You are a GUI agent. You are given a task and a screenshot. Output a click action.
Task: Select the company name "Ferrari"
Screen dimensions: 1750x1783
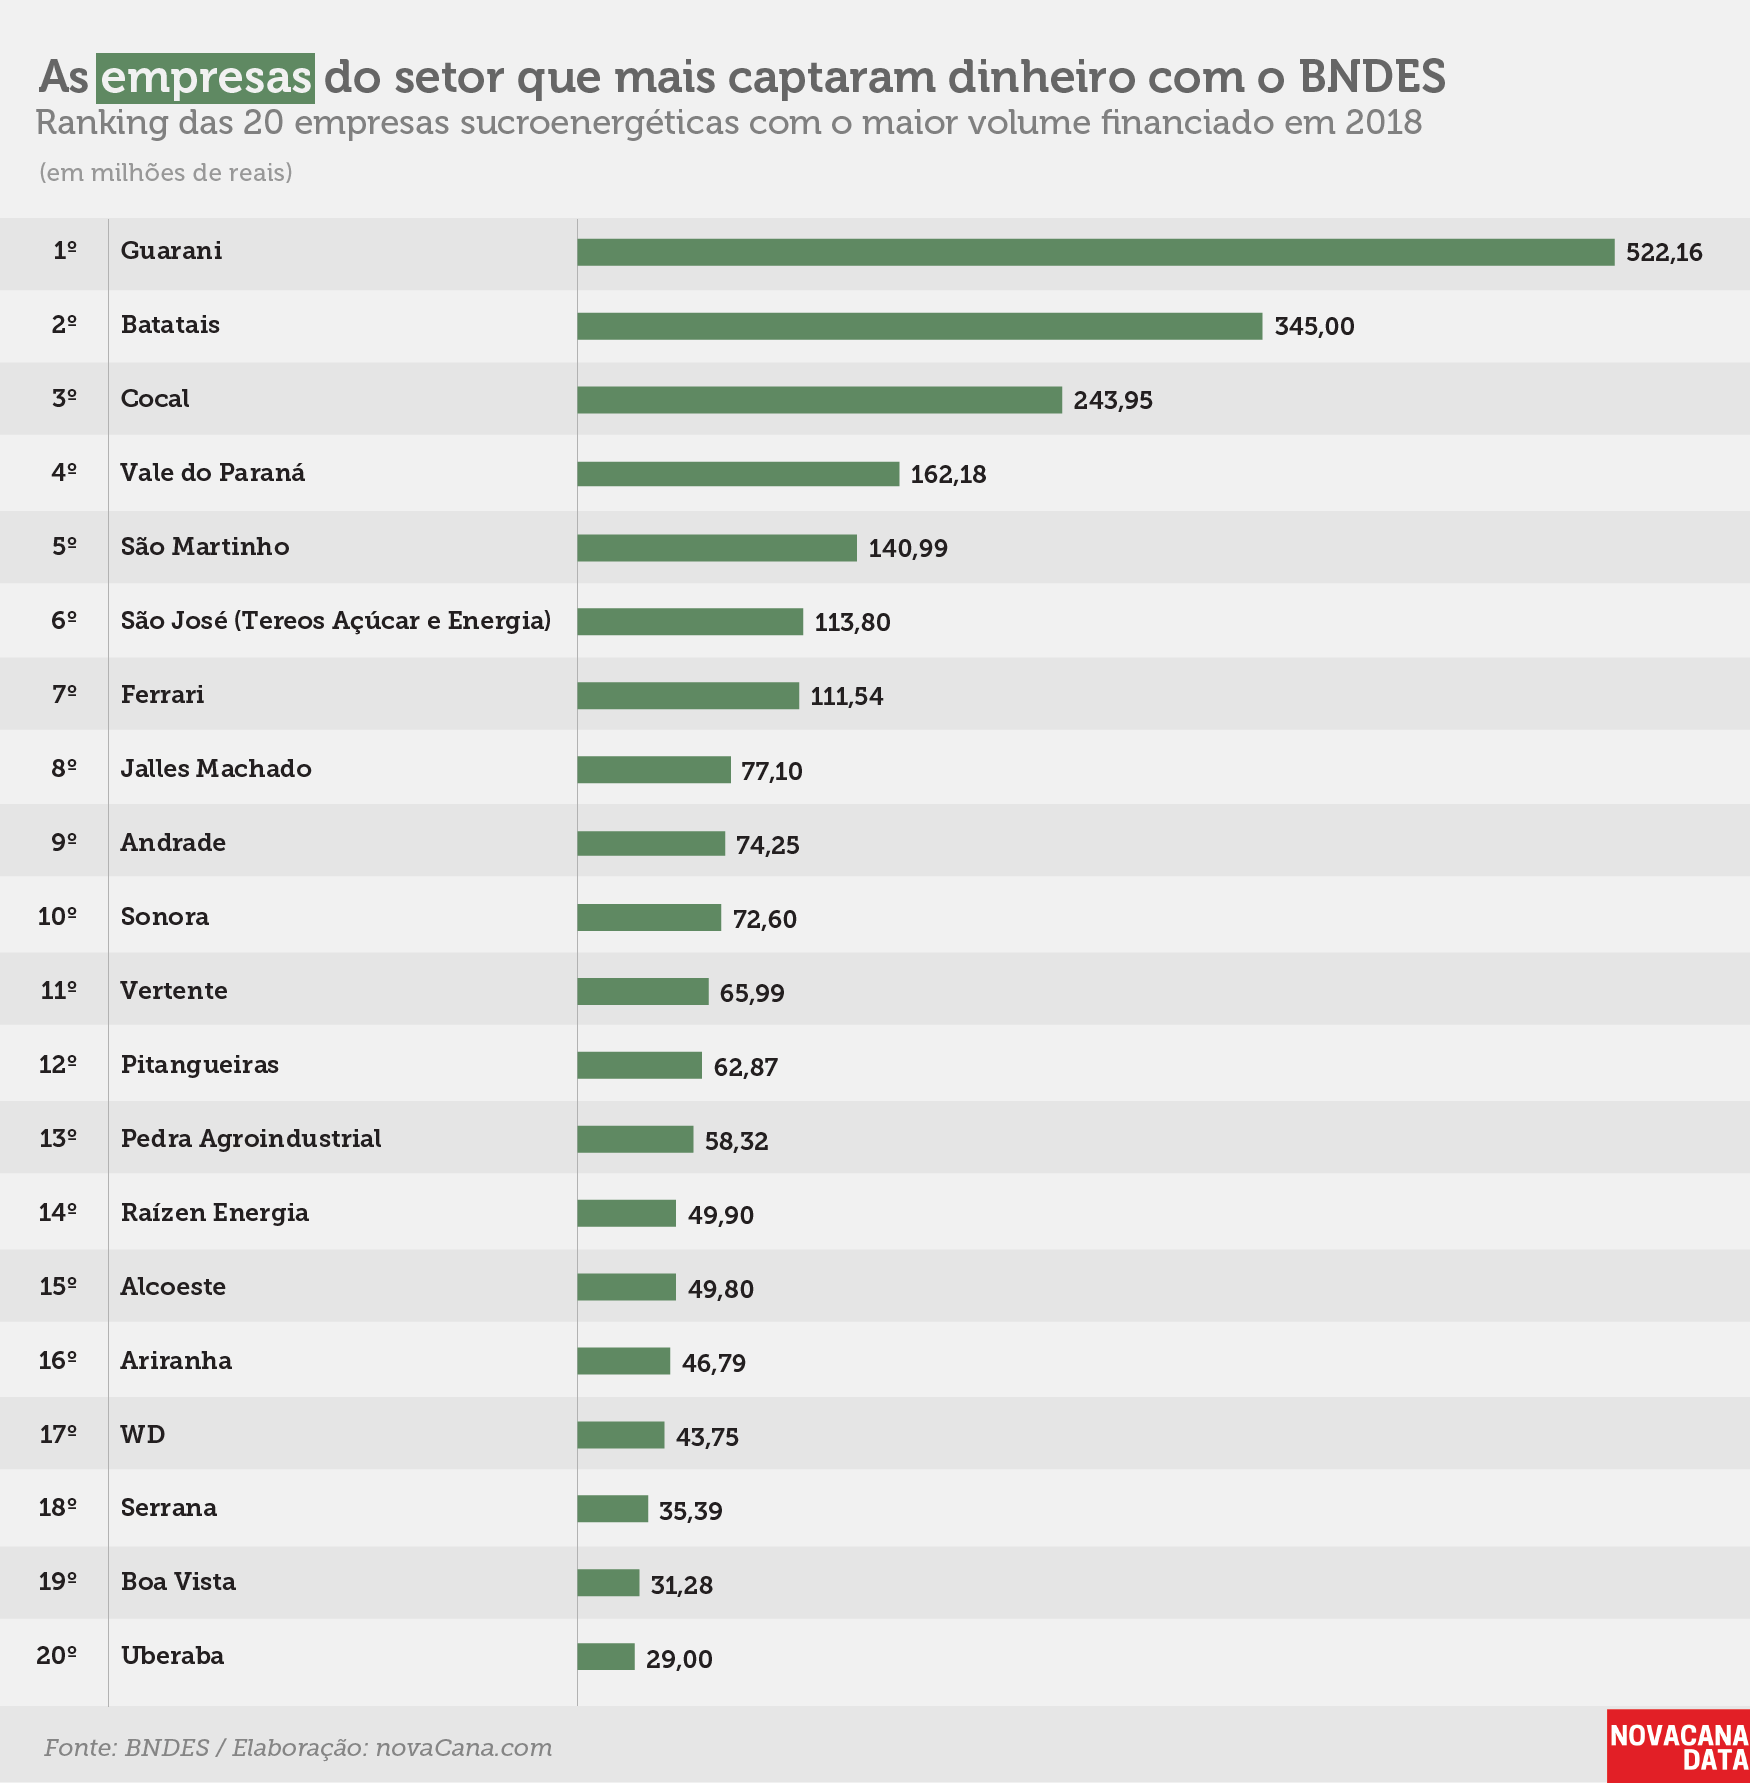click(x=162, y=695)
